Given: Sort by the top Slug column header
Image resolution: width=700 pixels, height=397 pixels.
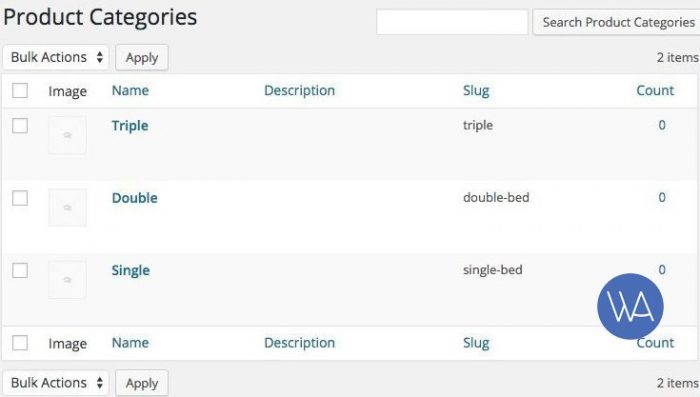Looking at the screenshot, I should tap(476, 91).
